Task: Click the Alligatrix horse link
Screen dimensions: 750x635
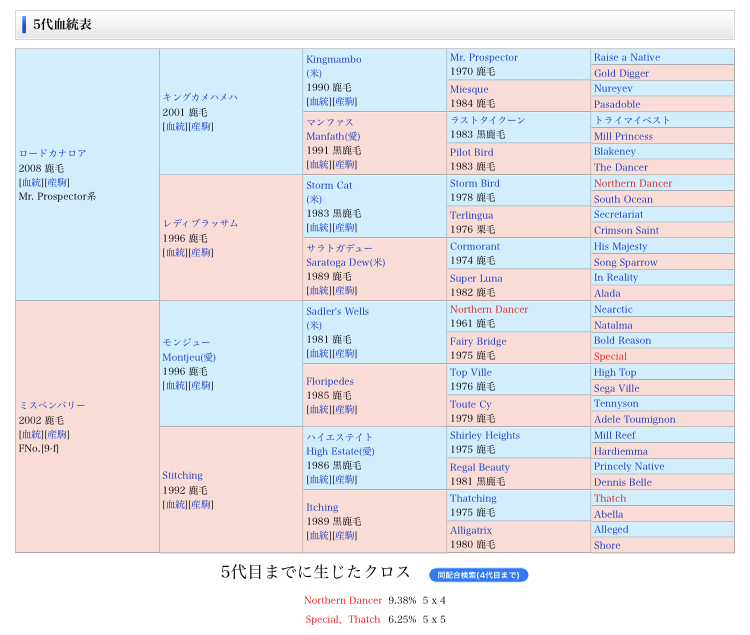Action: pyautogui.click(x=474, y=530)
